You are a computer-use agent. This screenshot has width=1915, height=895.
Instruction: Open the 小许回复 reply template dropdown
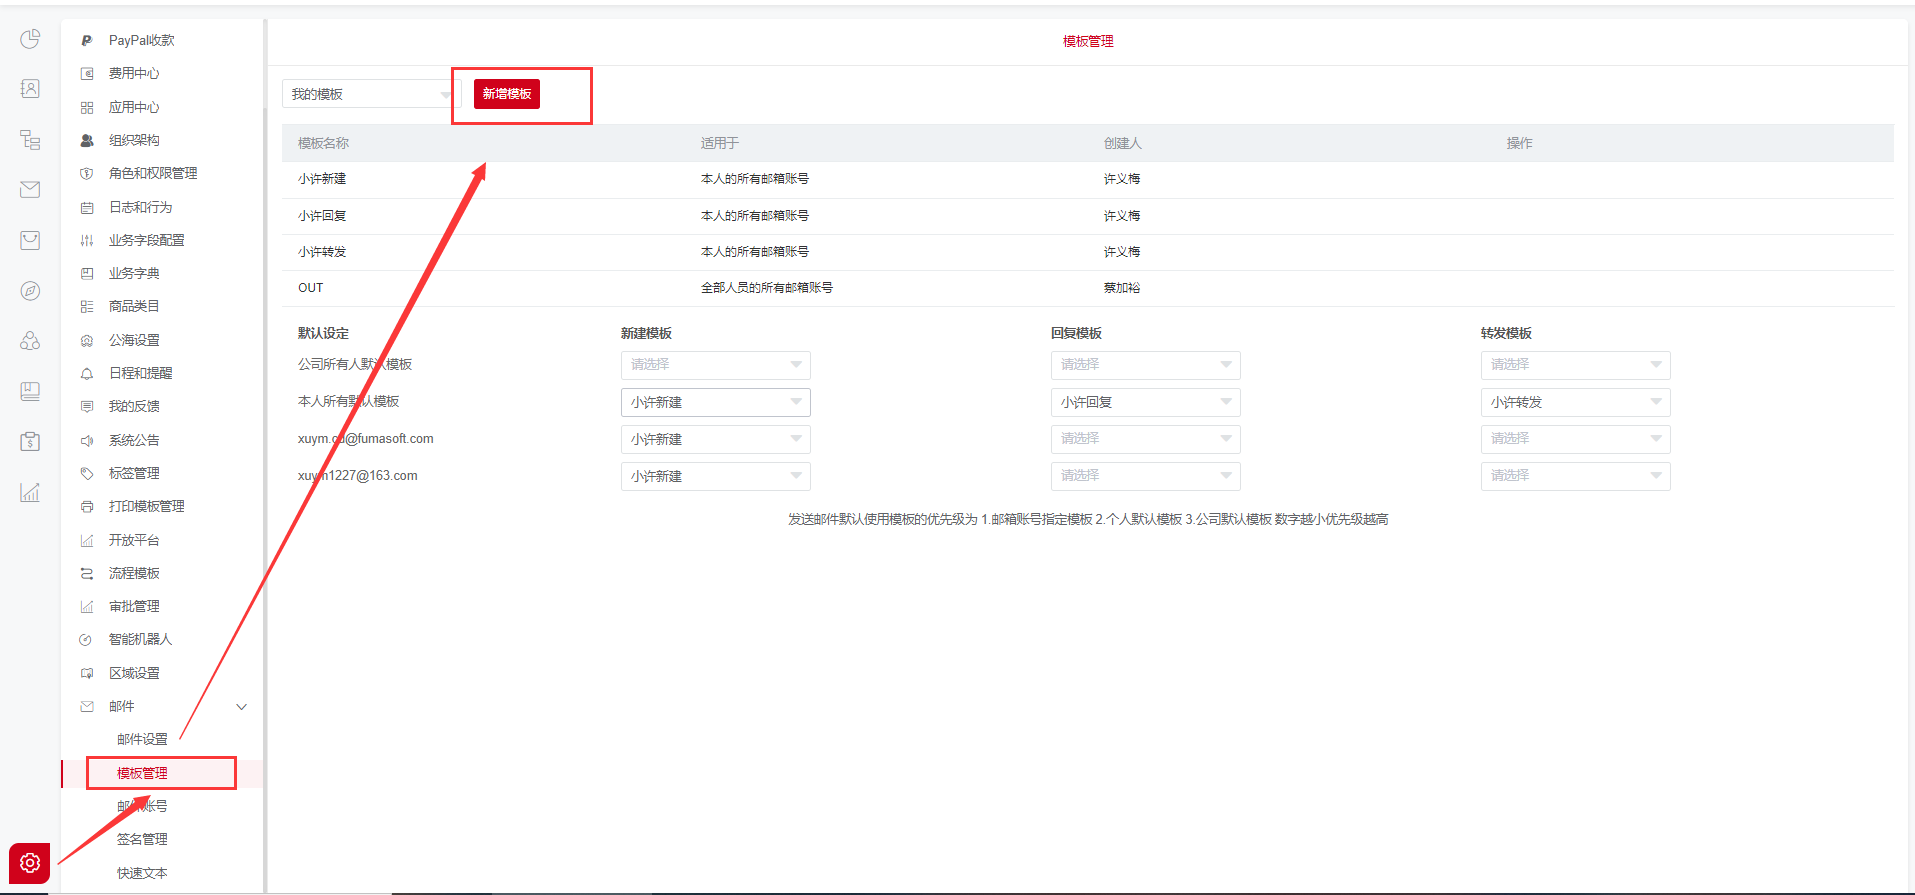(1145, 402)
